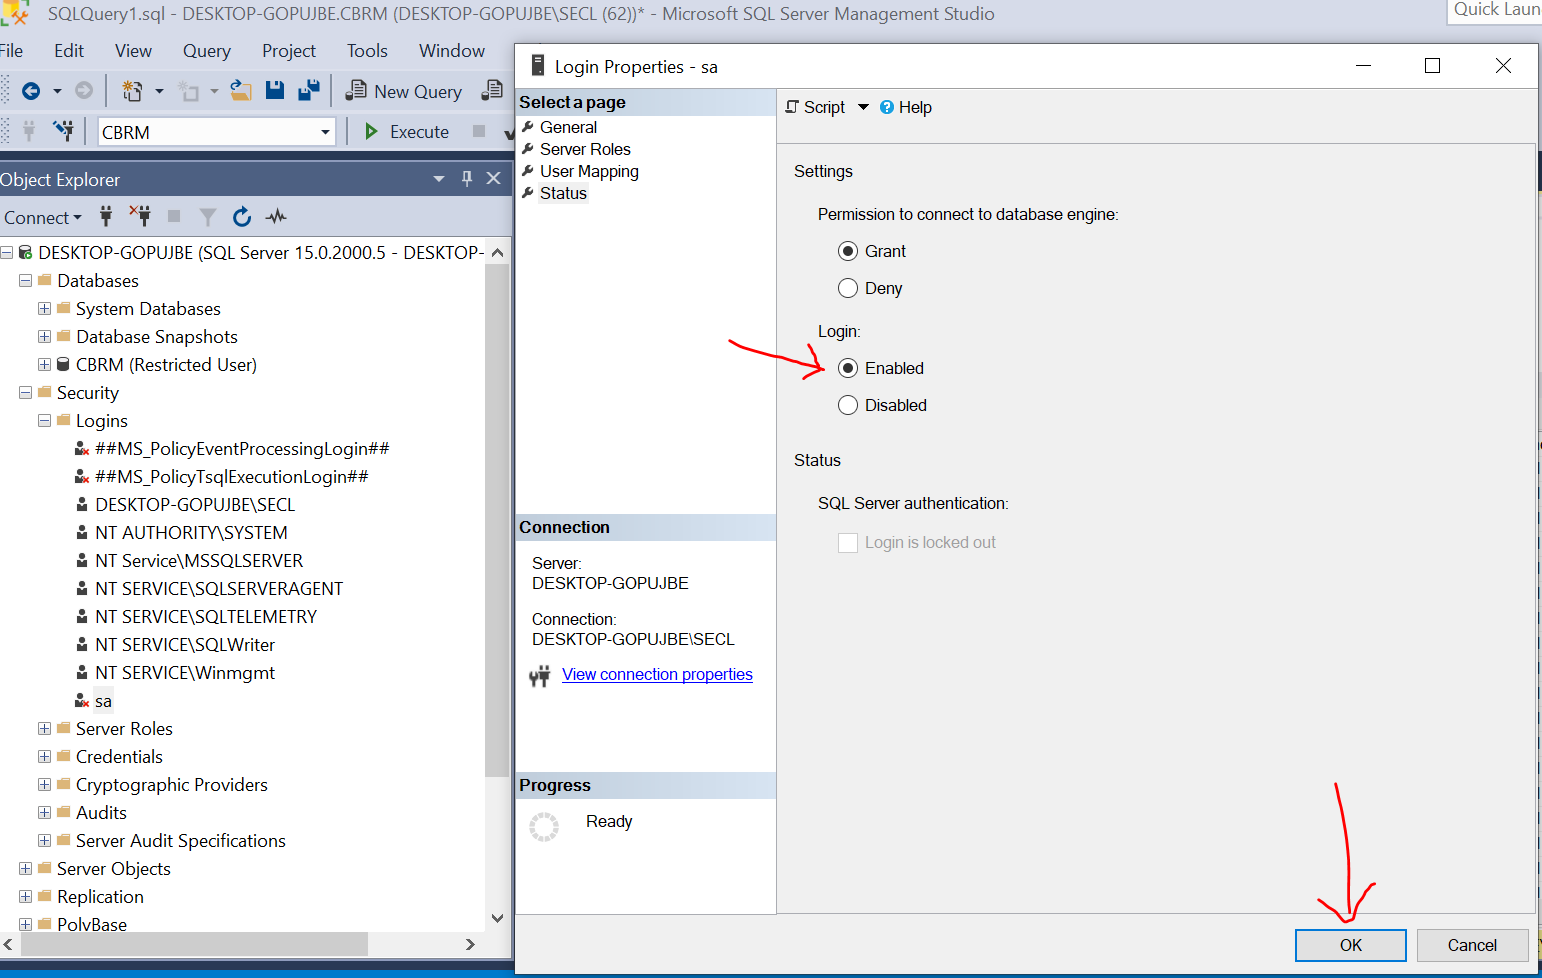The width and height of the screenshot is (1542, 978).
Task: Pin the Object Explorer panel
Action: click(x=466, y=179)
